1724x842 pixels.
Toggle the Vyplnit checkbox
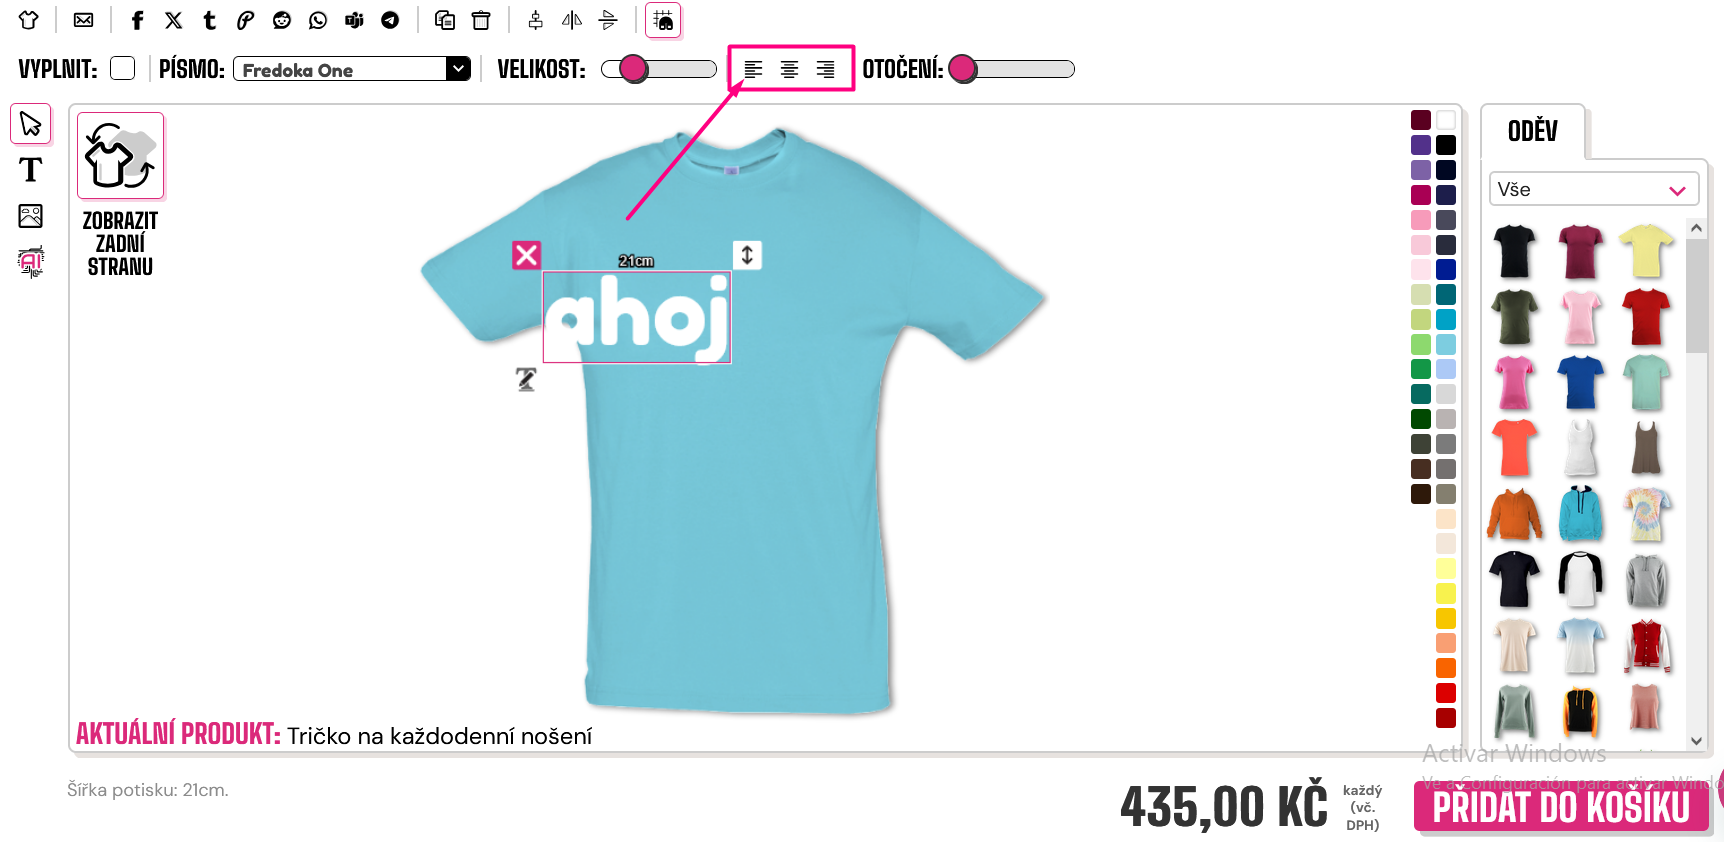point(123,68)
